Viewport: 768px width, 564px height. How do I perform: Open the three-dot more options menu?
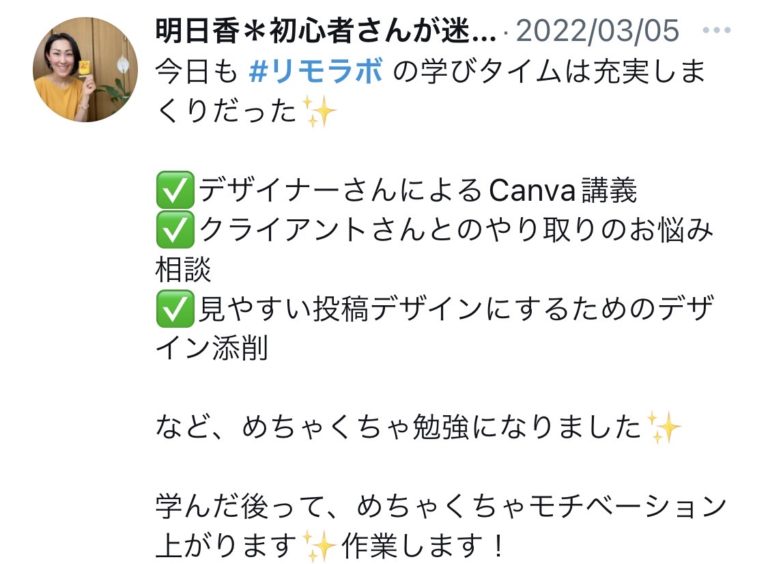[716, 30]
